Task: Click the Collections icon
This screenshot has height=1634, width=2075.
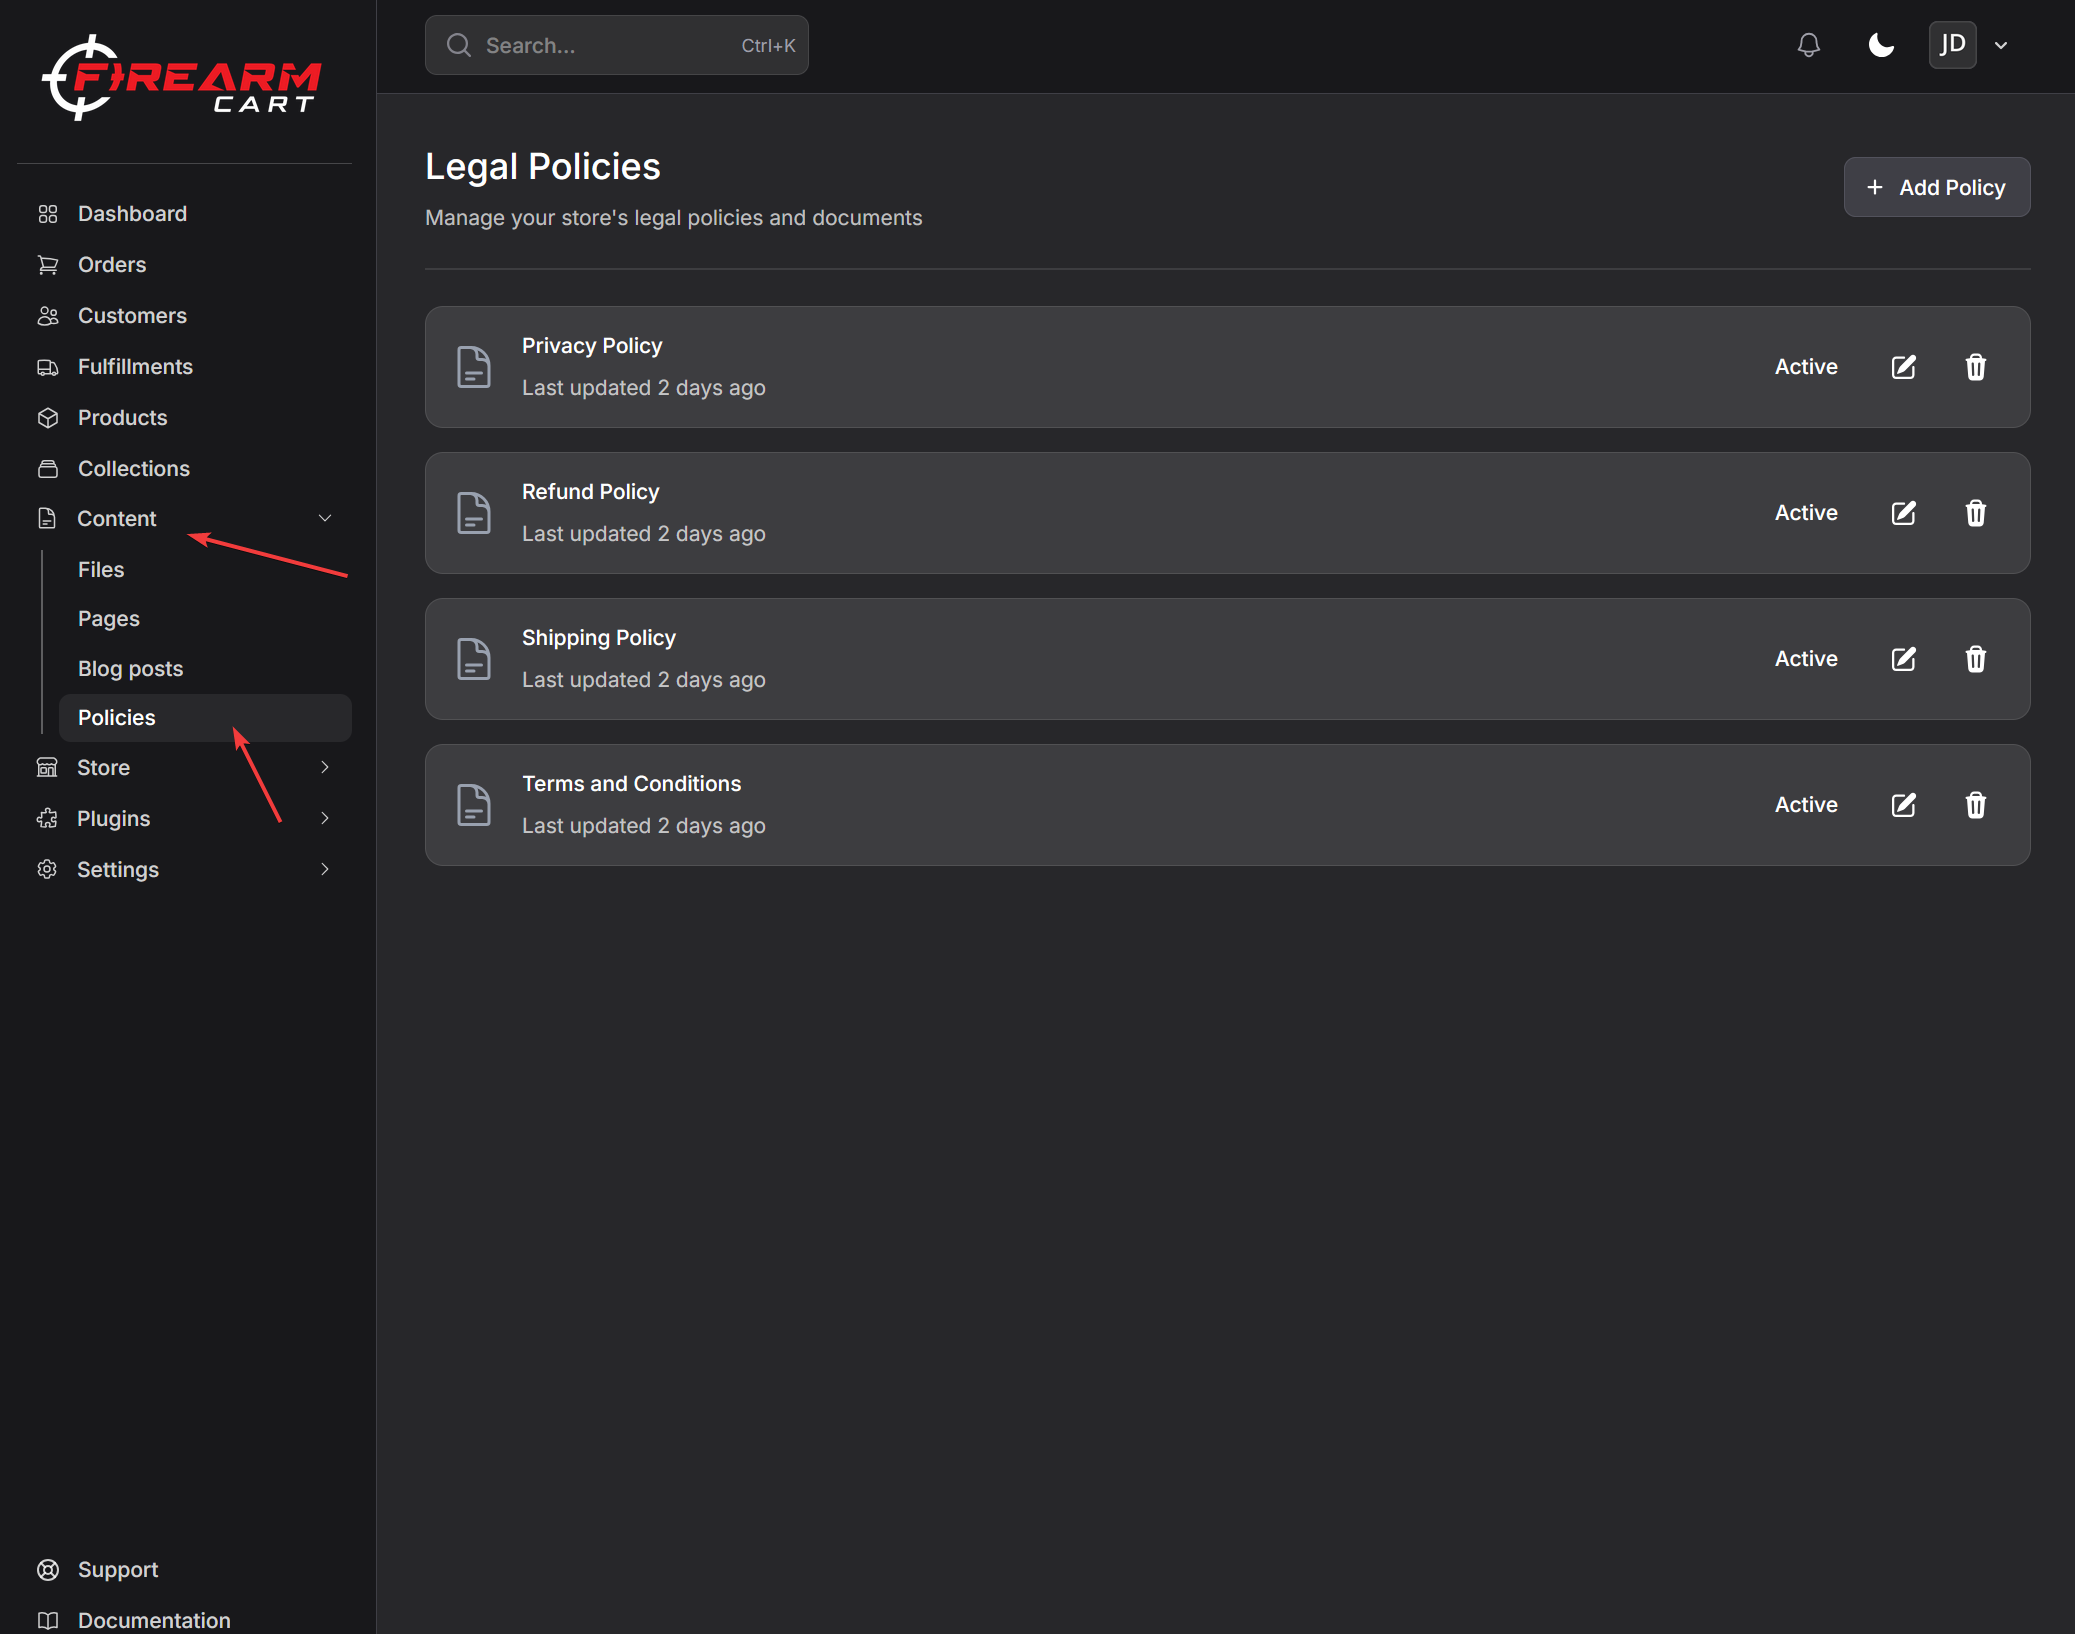Action: click(x=48, y=469)
